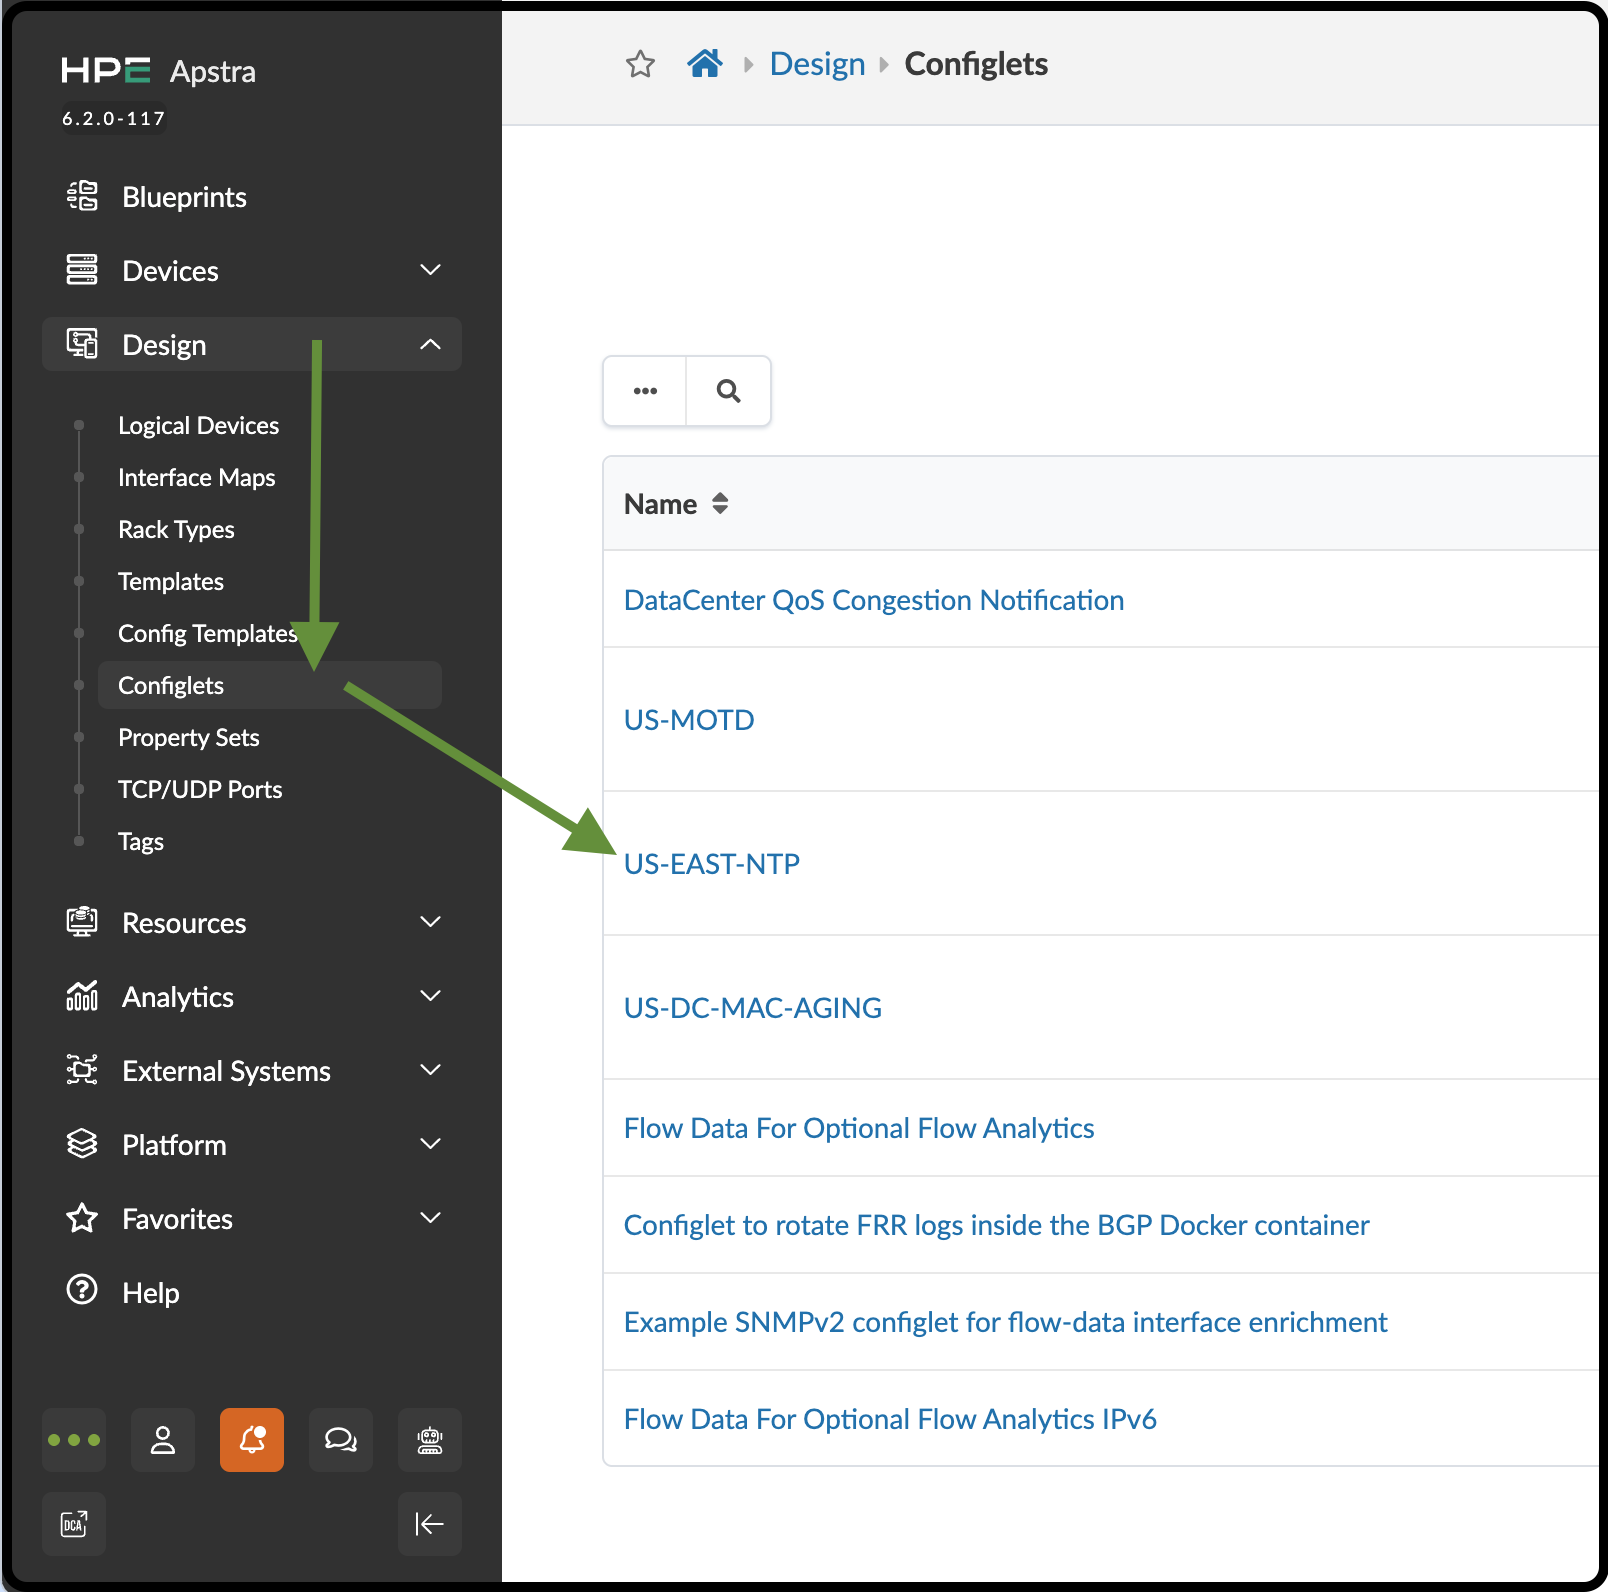The width and height of the screenshot is (1608, 1592).
Task: Go home via breadcrumb house icon
Action: (705, 64)
